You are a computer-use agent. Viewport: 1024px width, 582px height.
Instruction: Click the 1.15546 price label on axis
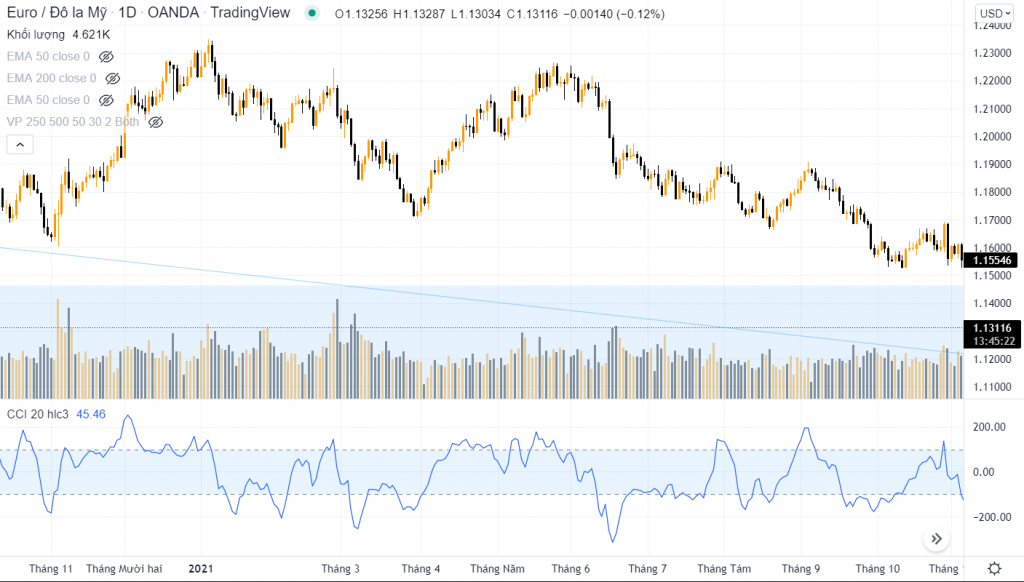992,260
